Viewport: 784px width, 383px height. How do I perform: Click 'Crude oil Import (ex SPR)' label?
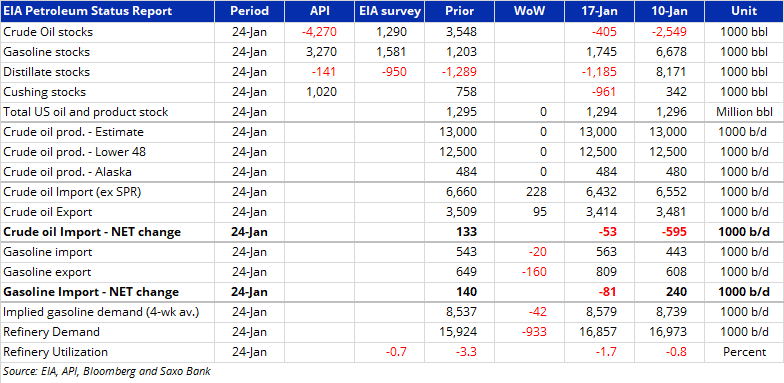click(x=72, y=192)
